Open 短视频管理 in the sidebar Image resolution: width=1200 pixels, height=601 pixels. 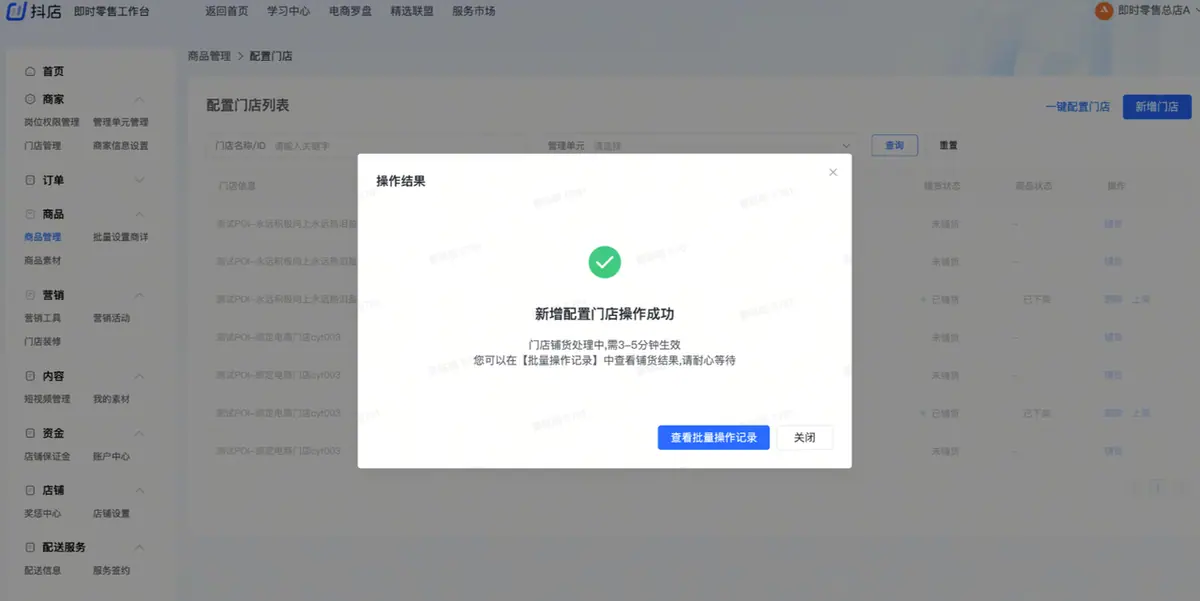point(47,399)
